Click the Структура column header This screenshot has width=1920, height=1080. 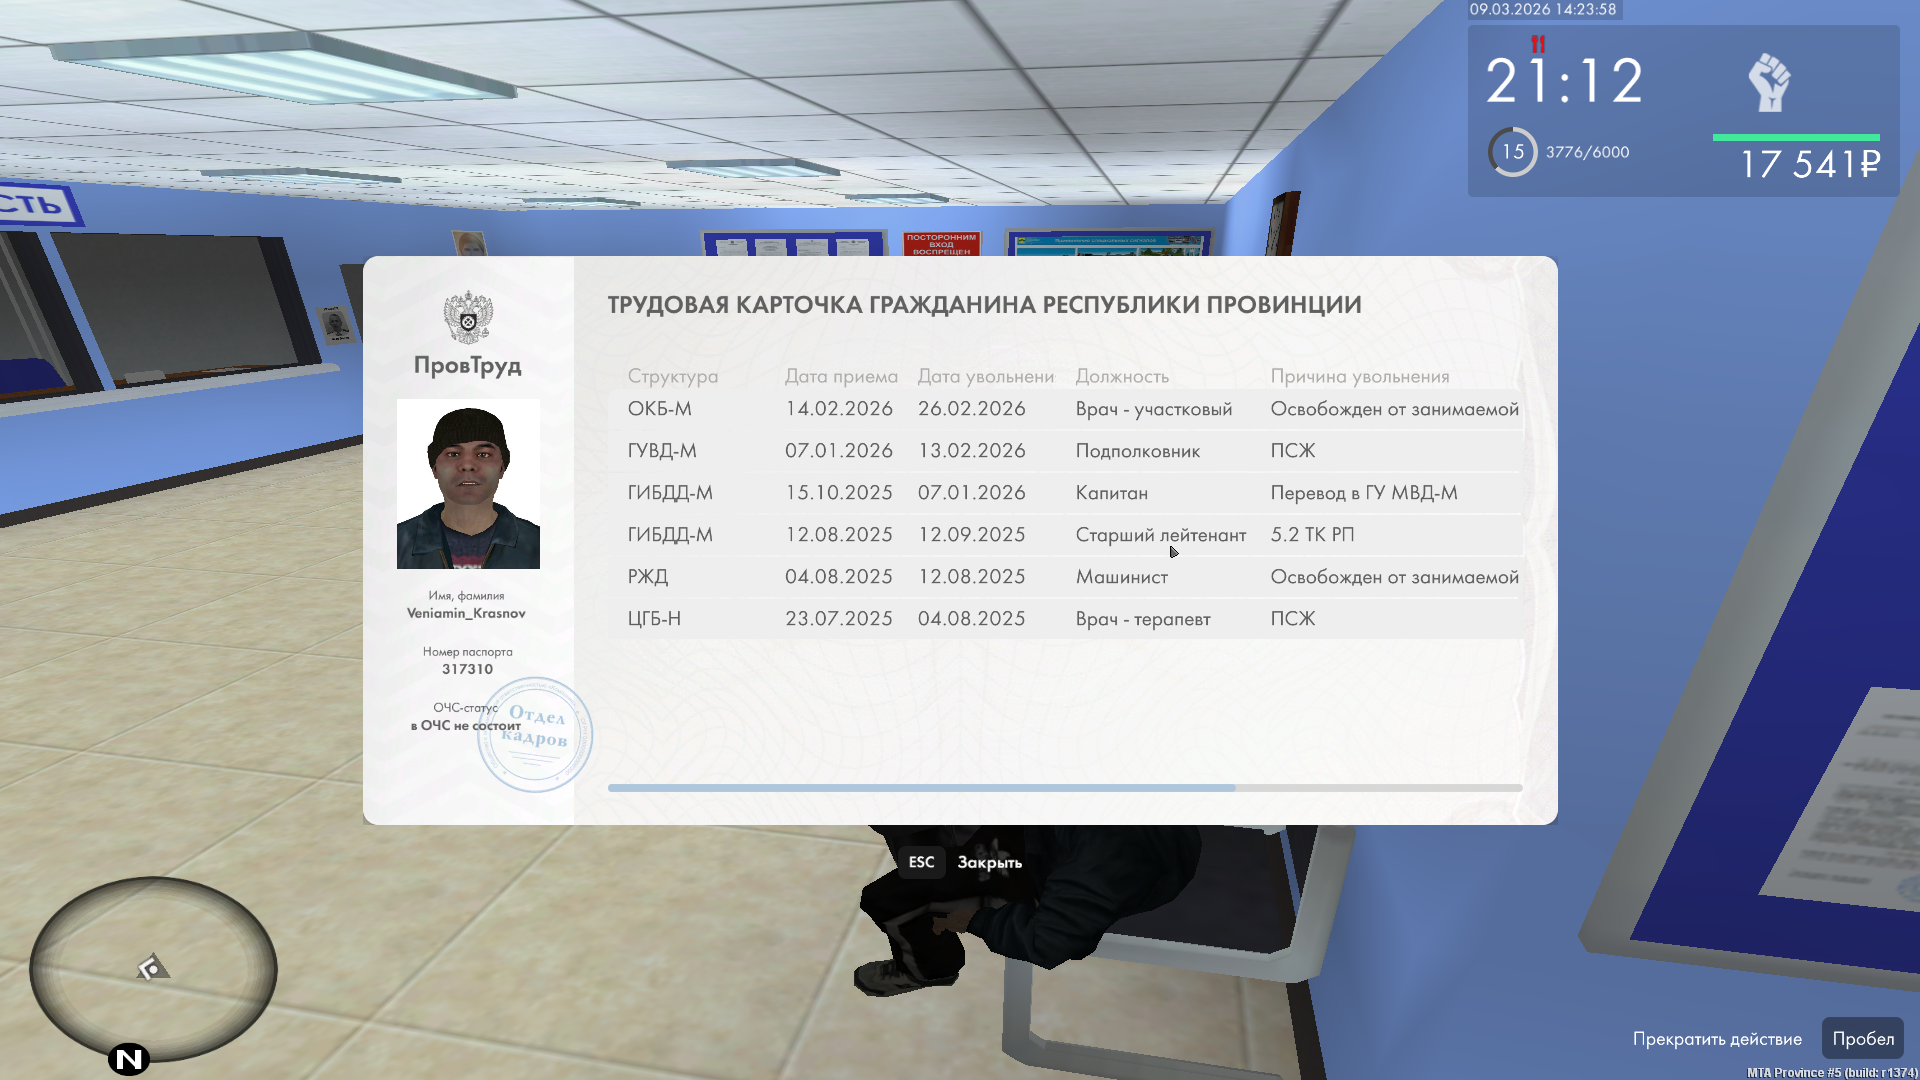672,376
